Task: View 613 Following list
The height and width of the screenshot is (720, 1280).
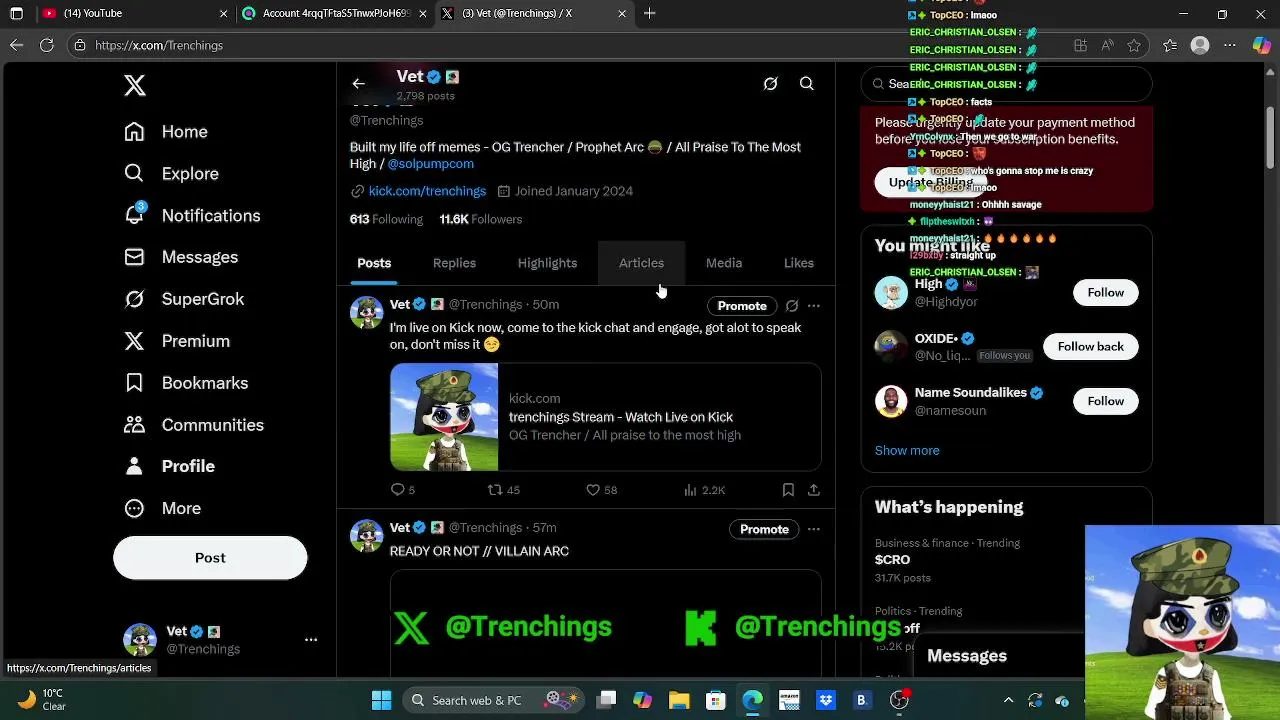Action: click(386, 219)
